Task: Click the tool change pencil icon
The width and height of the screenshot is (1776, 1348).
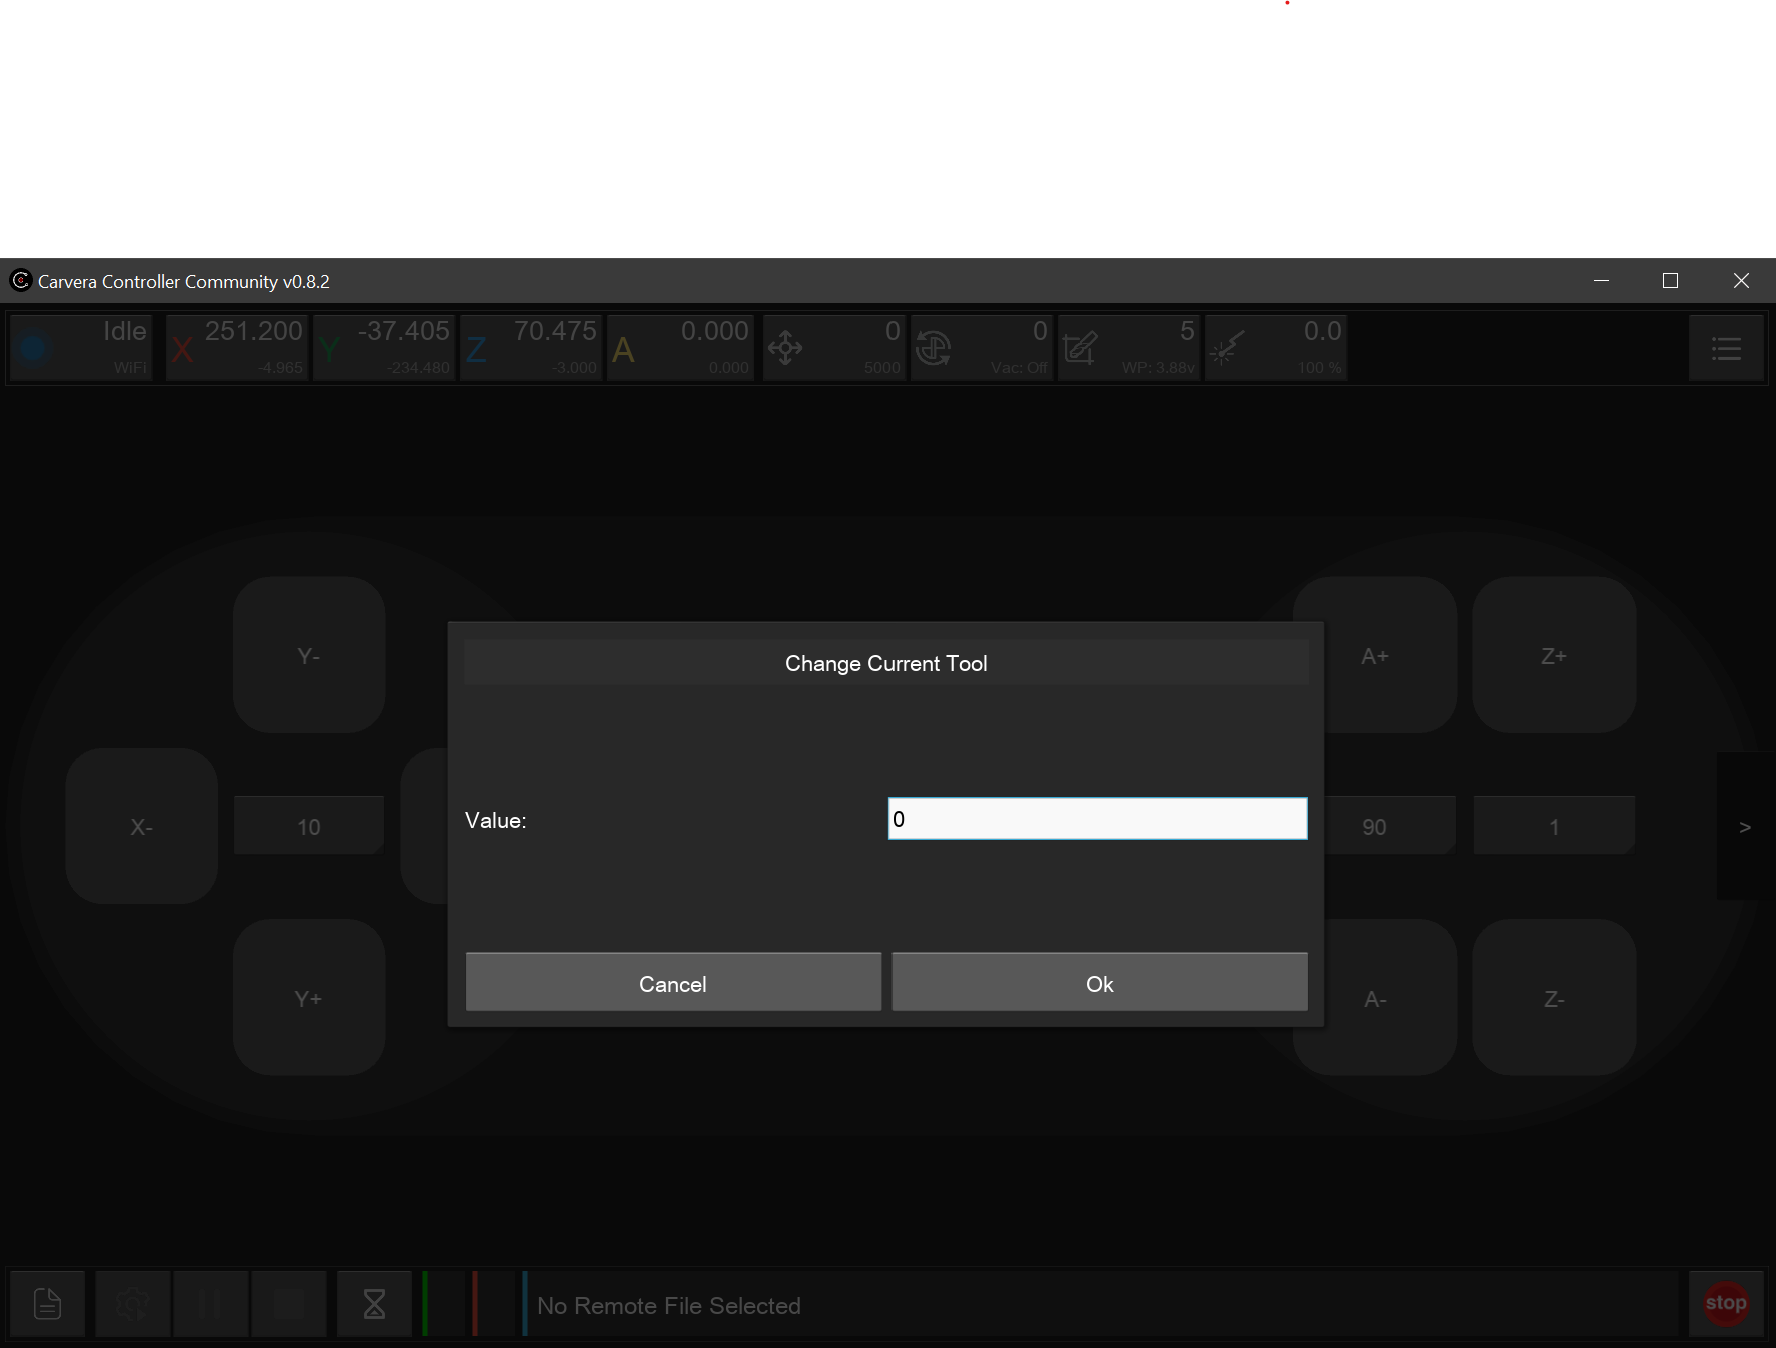Action: tap(1081, 349)
